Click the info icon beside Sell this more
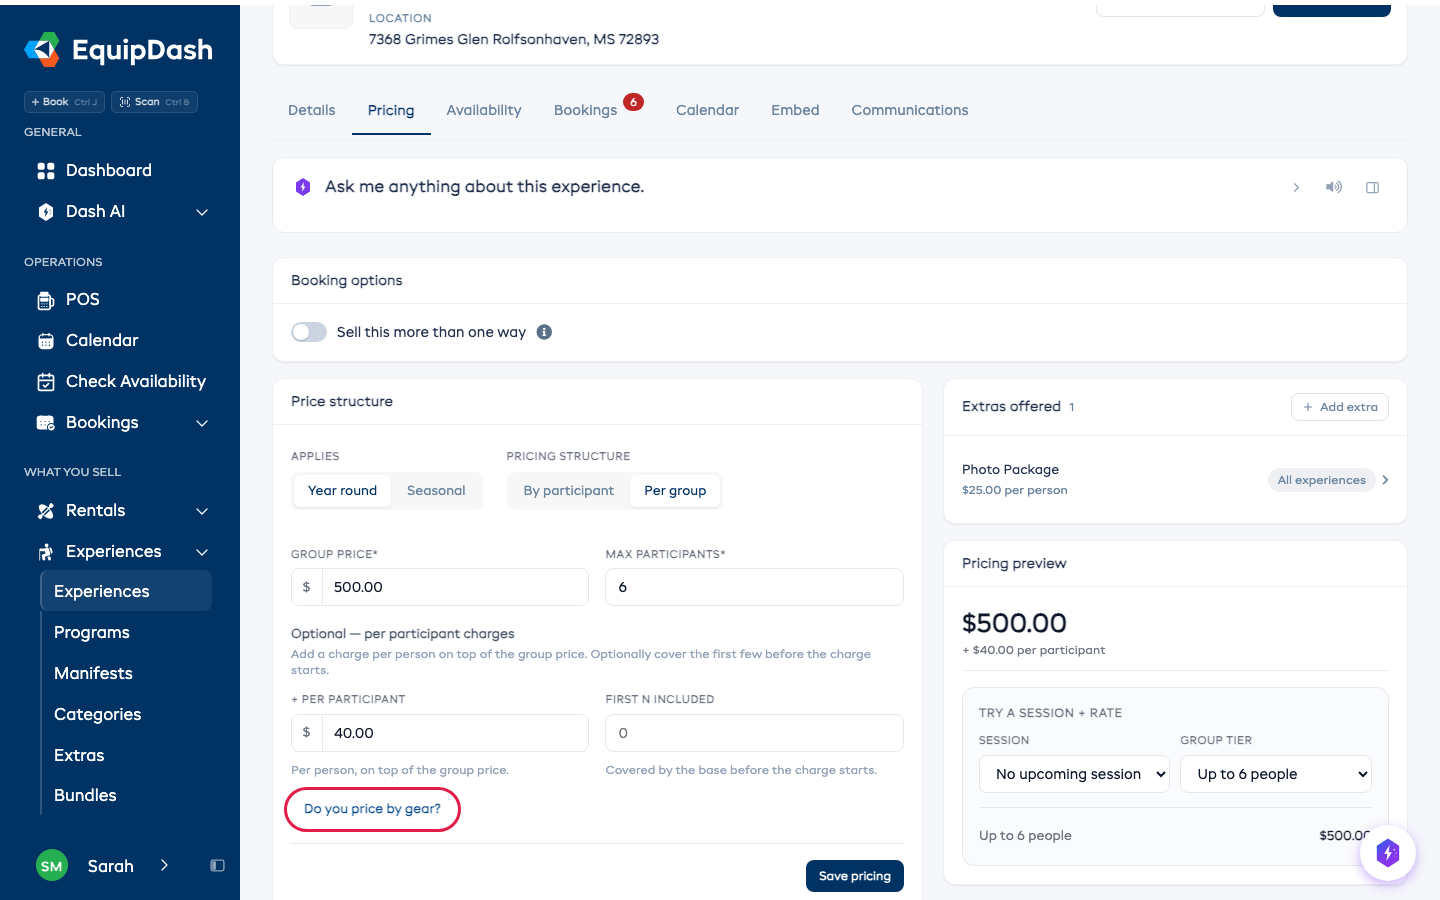1440x900 pixels. (544, 332)
